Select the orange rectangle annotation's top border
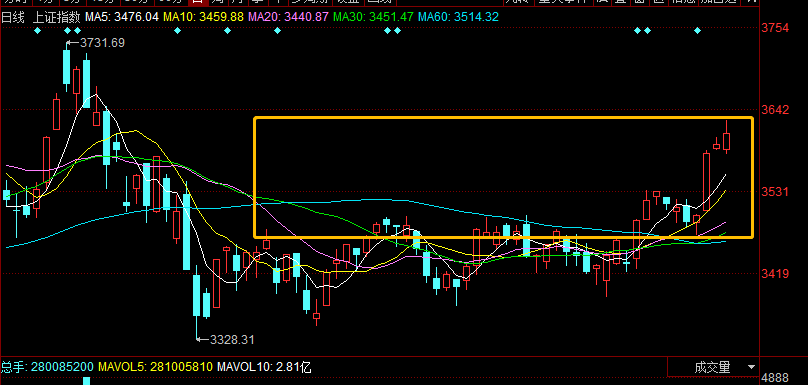 tap(503, 118)
